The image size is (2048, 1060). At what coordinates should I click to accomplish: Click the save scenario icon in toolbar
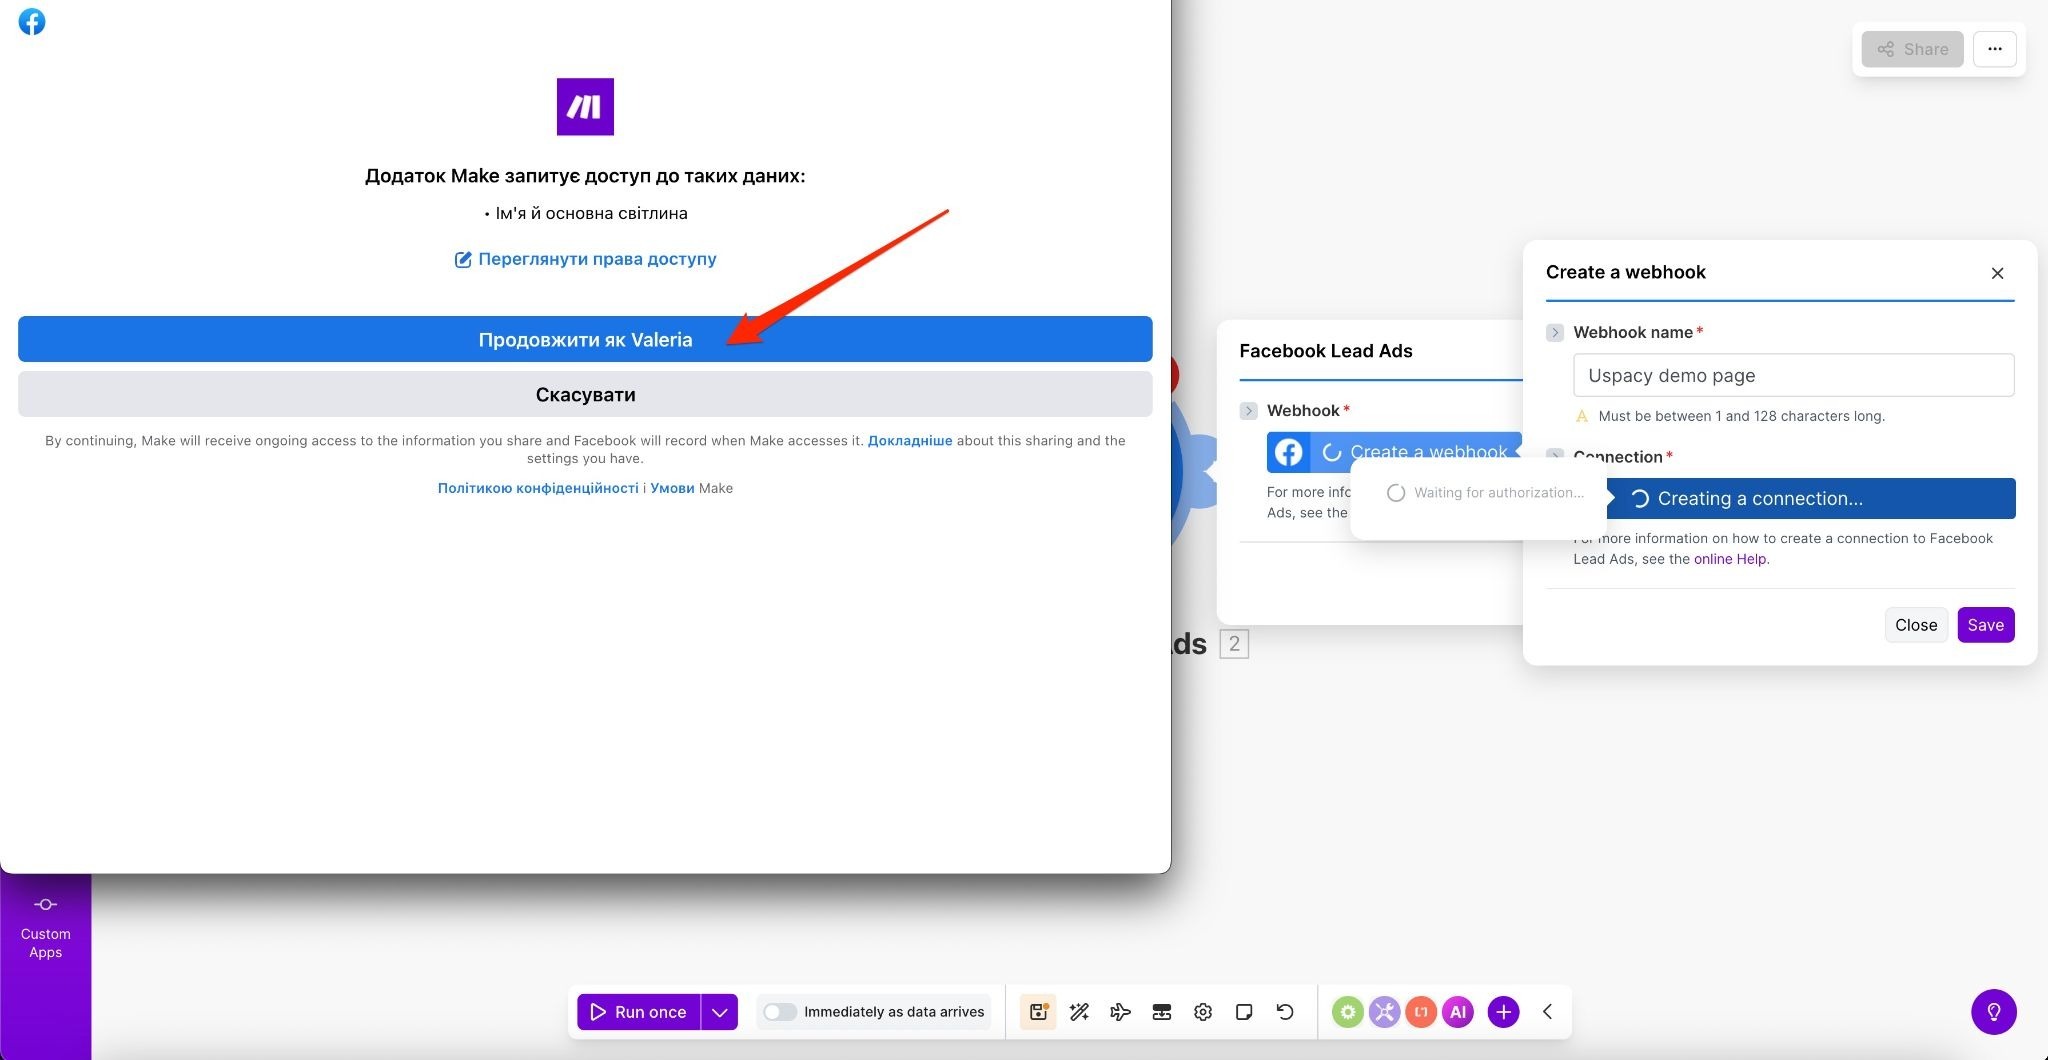click(x=1038, y=1012)
